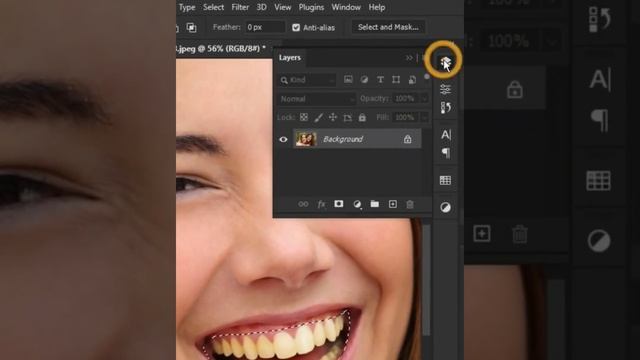The height and width of the screenshot is (360, 640).
Task: Create new fill or adjustment layer
Action: pyautogui.click(x=357, y=204)
